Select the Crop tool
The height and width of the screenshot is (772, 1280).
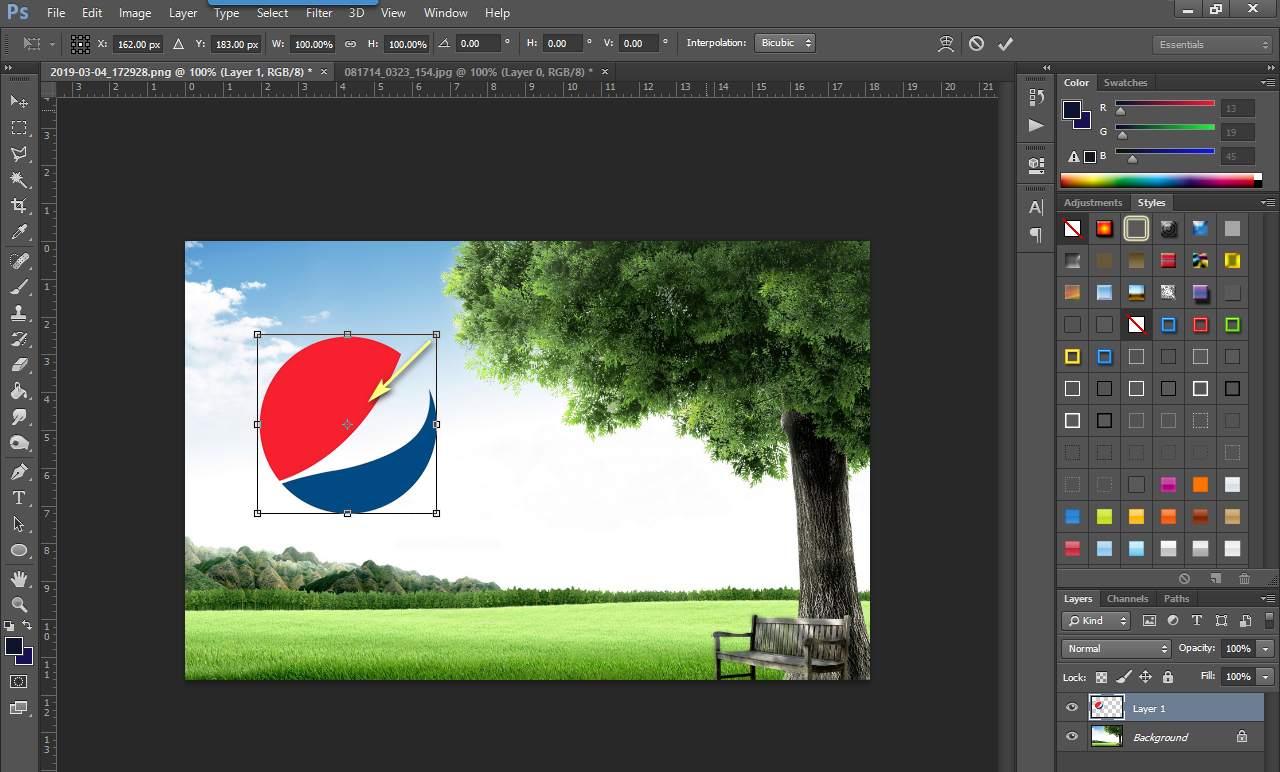[19, 206]
